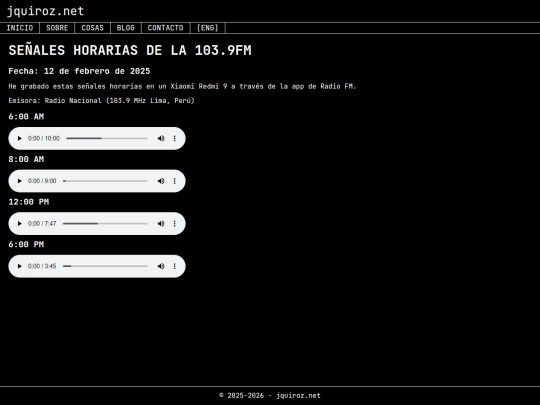Click the heading SEÑALES HORARIAS DE LA 103.9FM
Screen dimensions: 540x405
(130, 50)
